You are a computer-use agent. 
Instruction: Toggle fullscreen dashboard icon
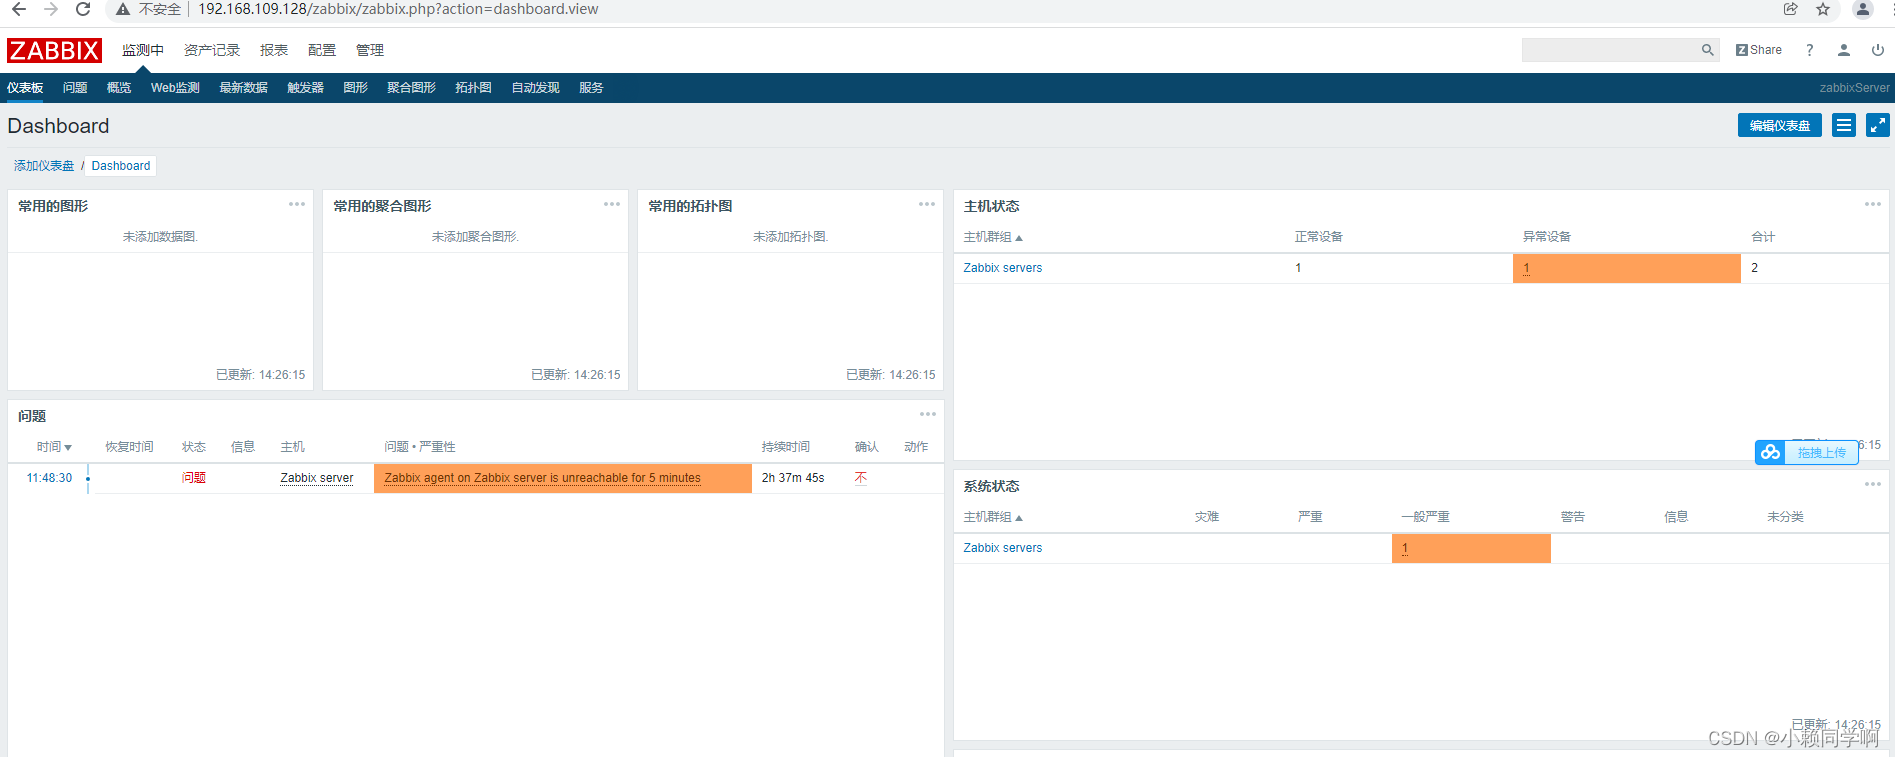(1878, 125)
